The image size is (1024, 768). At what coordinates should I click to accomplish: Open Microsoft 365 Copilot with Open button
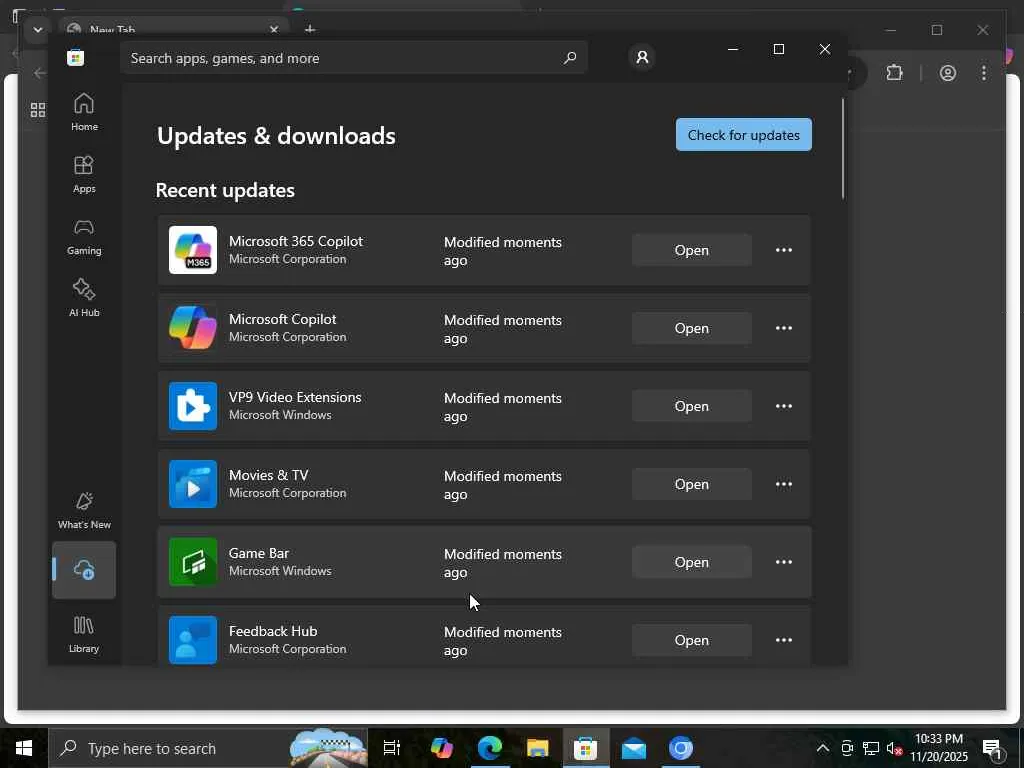click(692, 250)
